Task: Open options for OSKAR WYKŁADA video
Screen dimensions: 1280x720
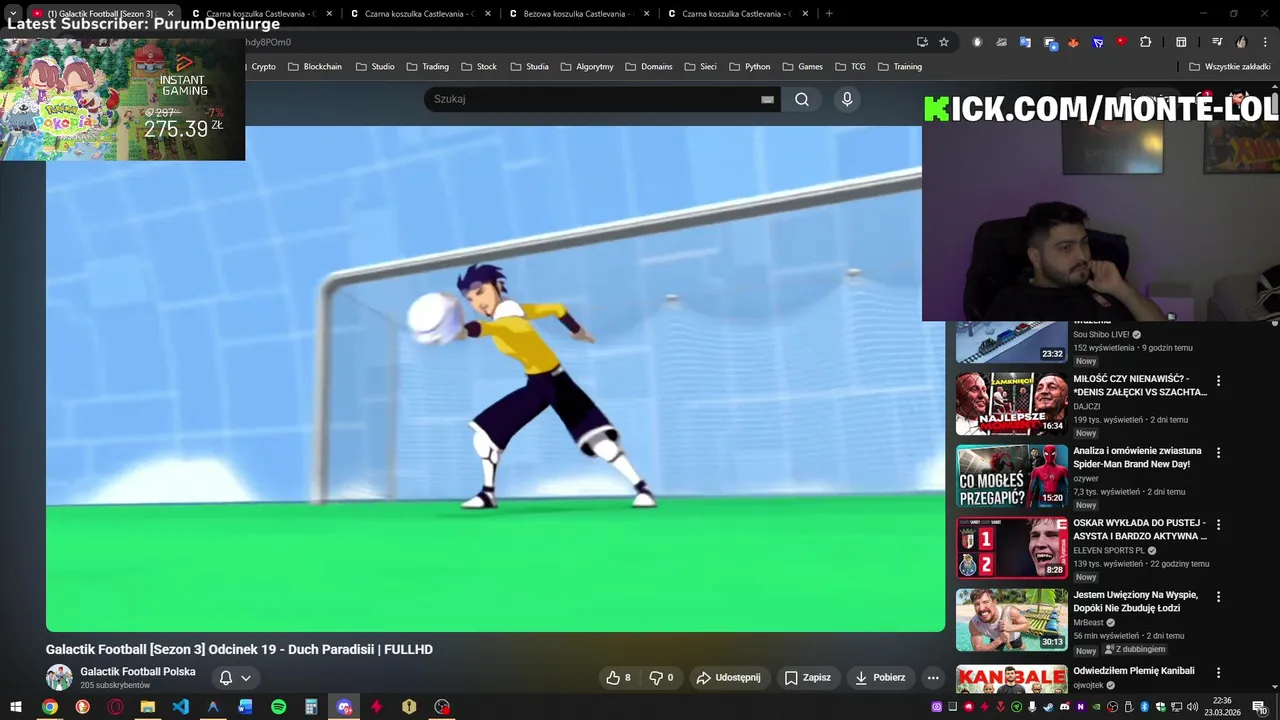Action: [x=1218, y=524]
